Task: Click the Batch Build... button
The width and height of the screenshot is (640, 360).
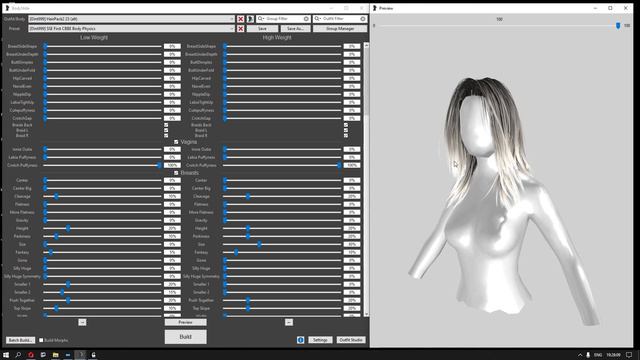Action: (x=20, y=340)
